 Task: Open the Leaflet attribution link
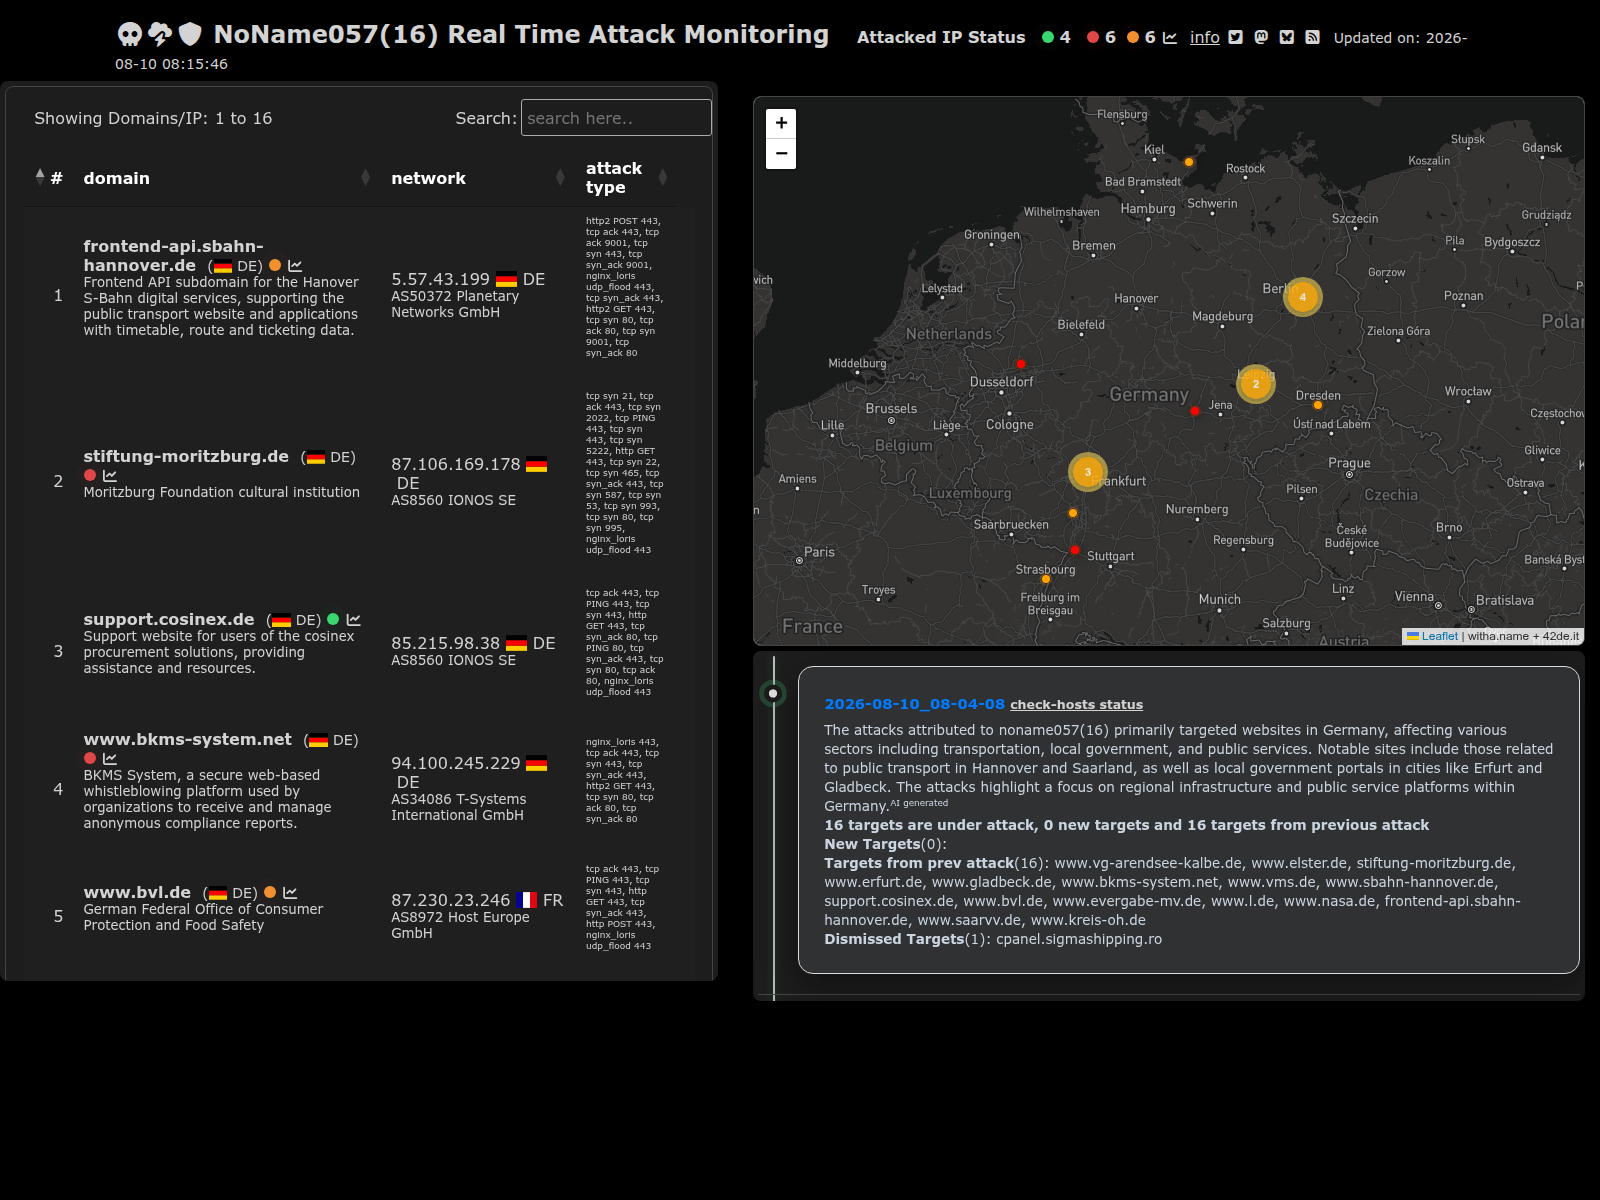[x=1433, y=636]
